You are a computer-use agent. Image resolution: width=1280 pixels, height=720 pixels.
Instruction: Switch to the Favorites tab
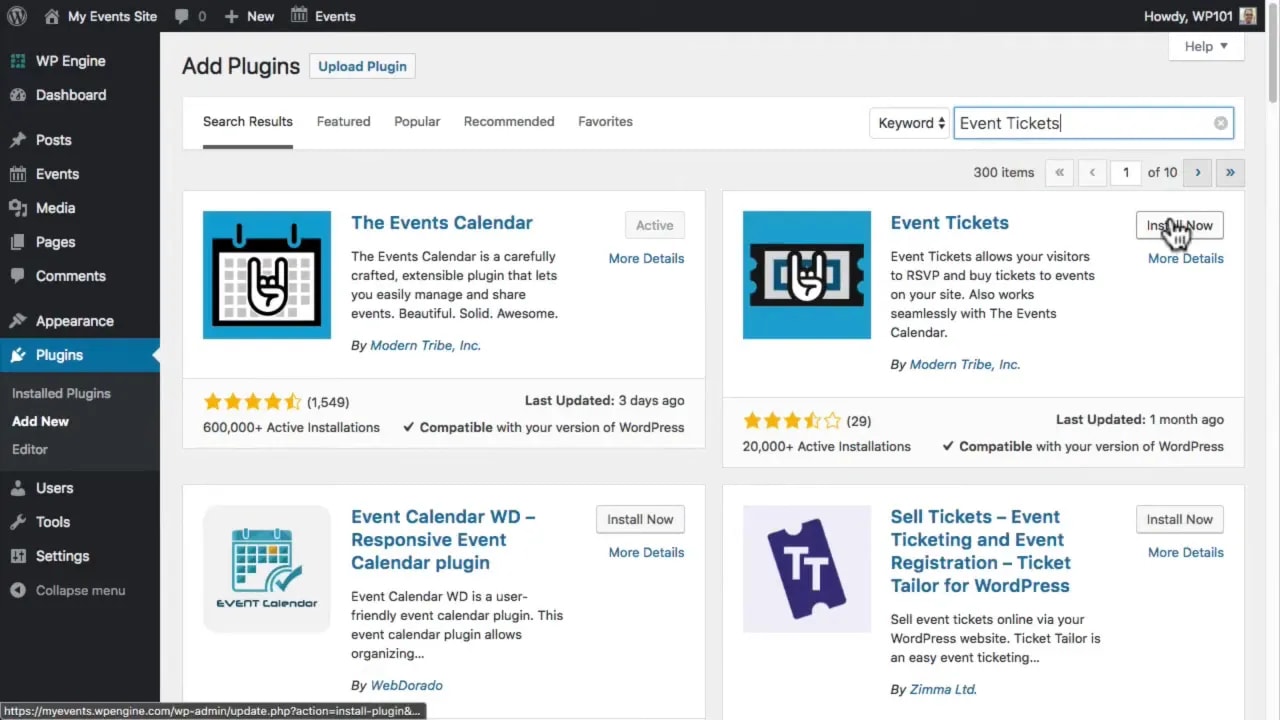pos(605,122)
